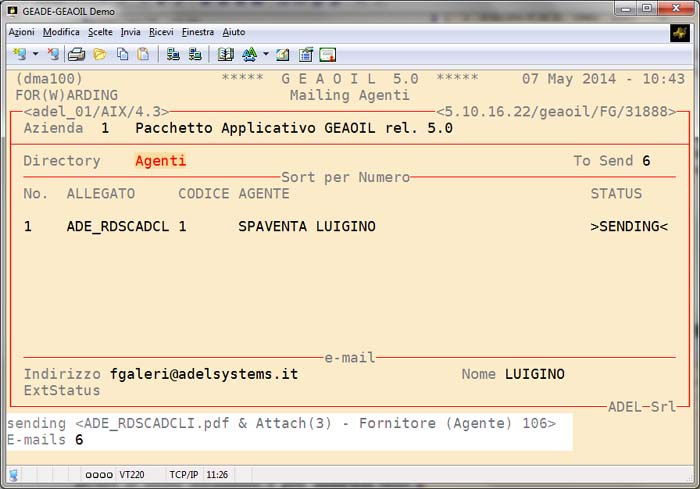Open the Modifica menu
Image resolution: width=700 pixels, height=489 pixels.
(x=61, y=32)
